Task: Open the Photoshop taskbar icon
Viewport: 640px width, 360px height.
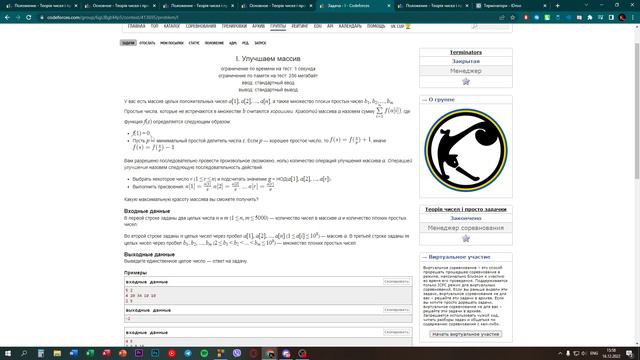Action: (155, 353)
